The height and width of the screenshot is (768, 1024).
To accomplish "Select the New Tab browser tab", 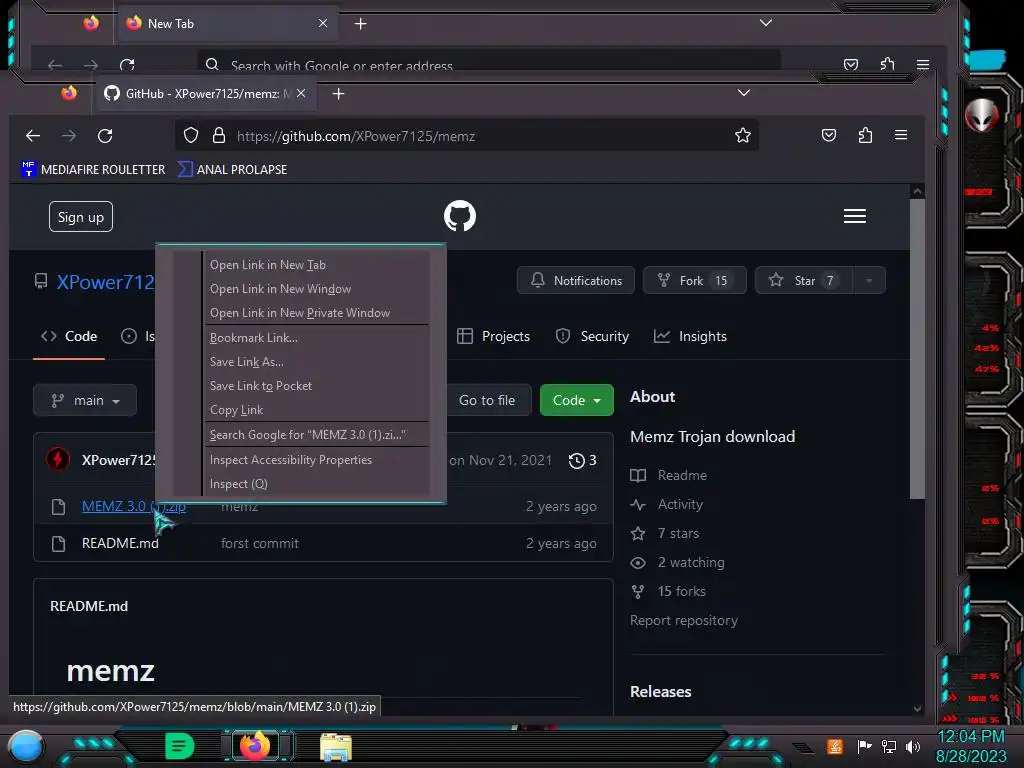I will 228,24.
